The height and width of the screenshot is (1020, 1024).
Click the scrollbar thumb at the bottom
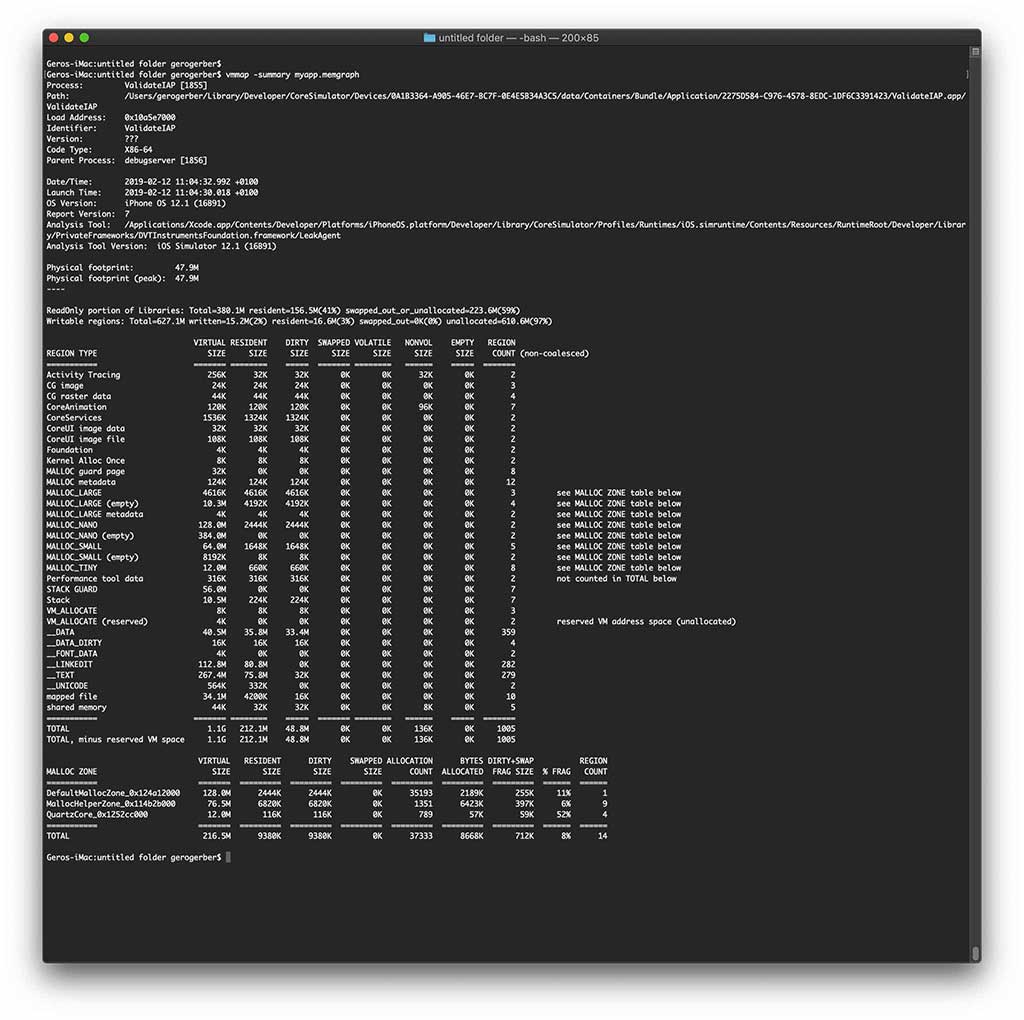tap(975, 952)
